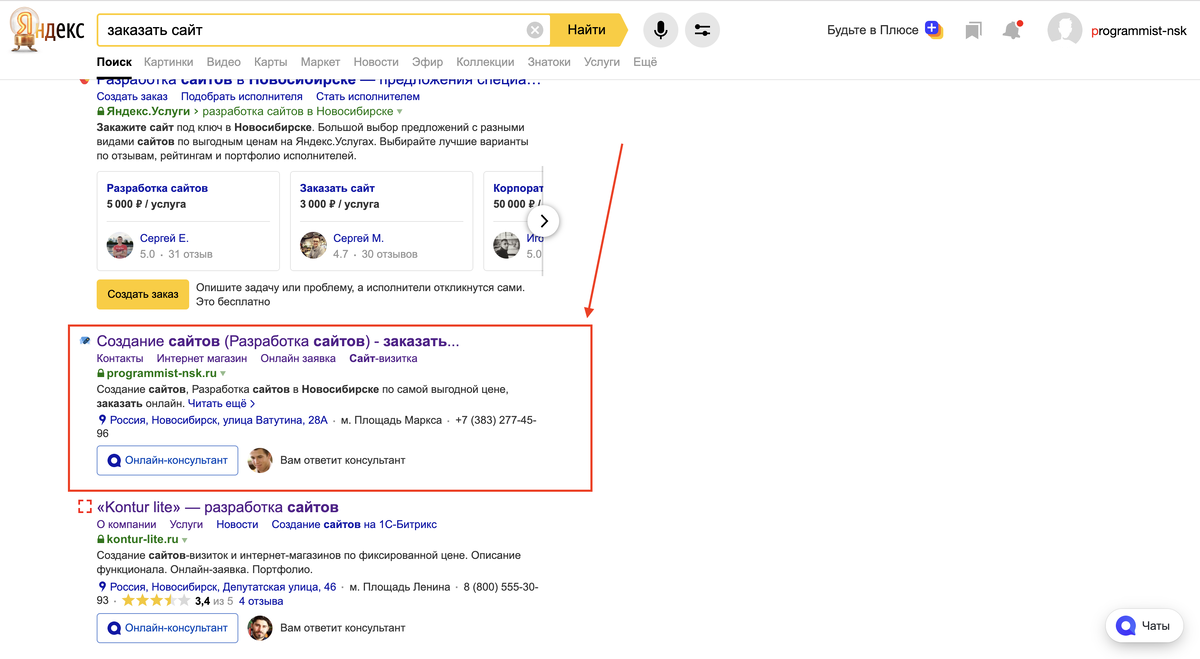Click the Kontur lite favicon icon
This screenshot has height=659, width=1200.
click(85, 507)
